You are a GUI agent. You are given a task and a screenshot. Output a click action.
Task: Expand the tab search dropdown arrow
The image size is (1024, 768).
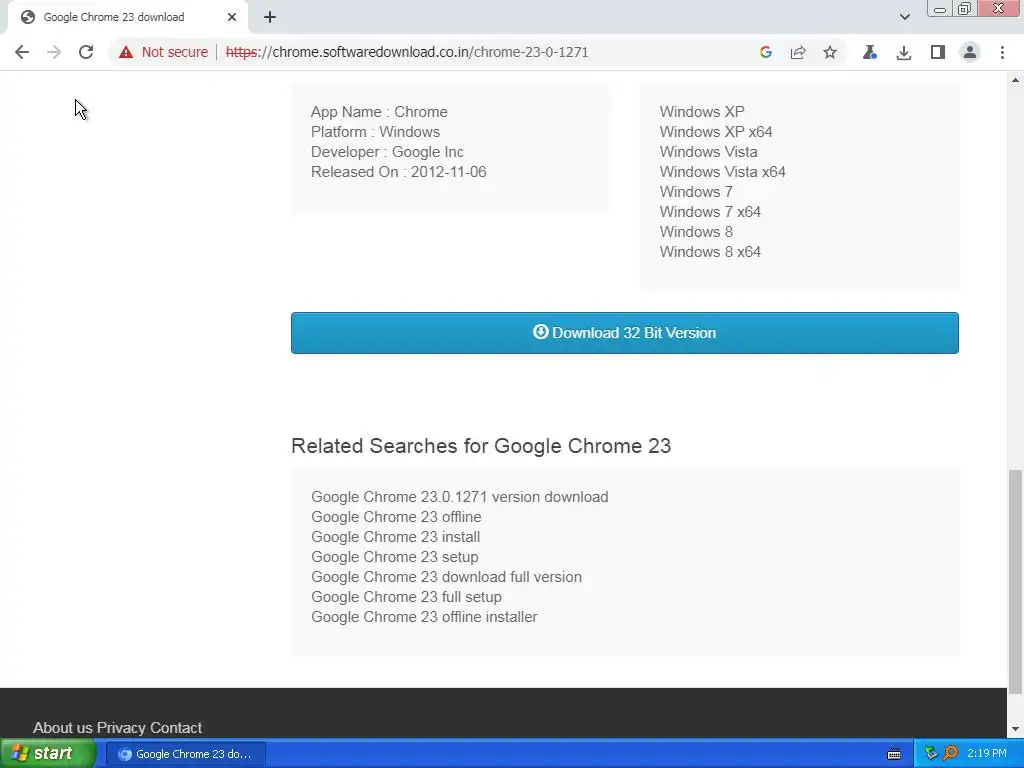tap(904, 17)
